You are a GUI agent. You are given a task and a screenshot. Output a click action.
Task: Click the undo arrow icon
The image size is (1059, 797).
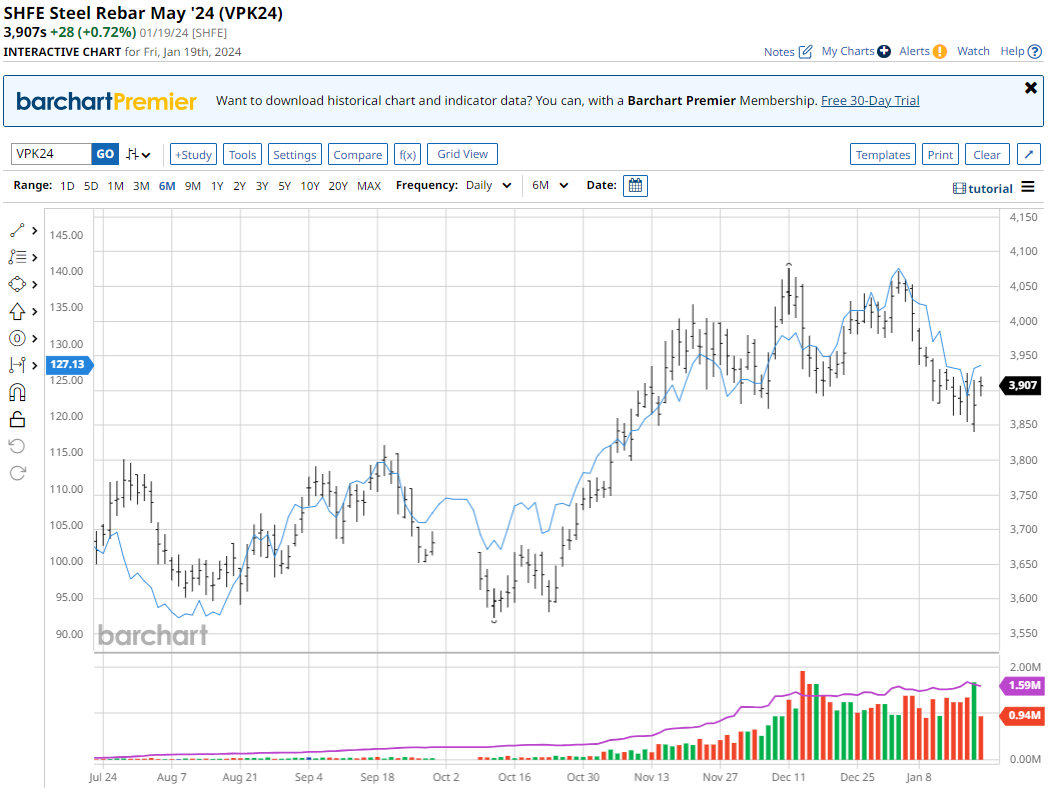pos(17,446)
